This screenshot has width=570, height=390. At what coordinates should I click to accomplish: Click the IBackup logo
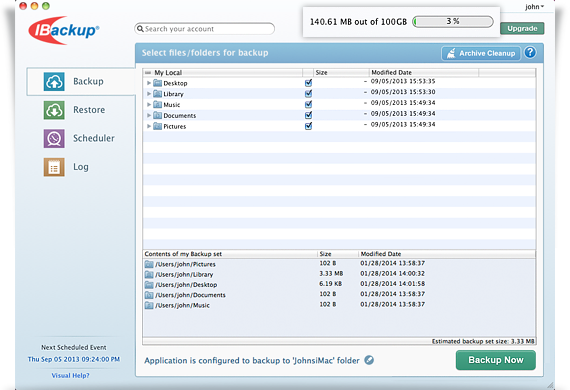(x=64, y=30)
